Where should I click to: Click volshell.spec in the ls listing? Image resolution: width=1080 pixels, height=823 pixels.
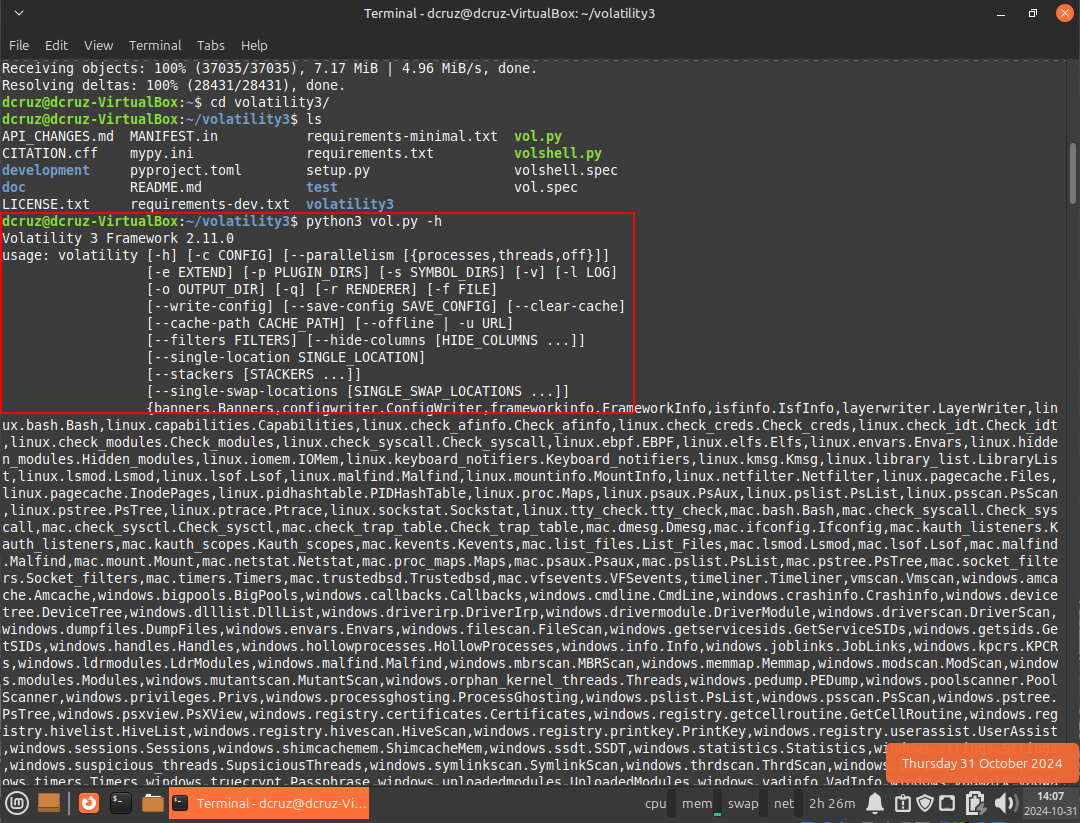click(565, 170)
